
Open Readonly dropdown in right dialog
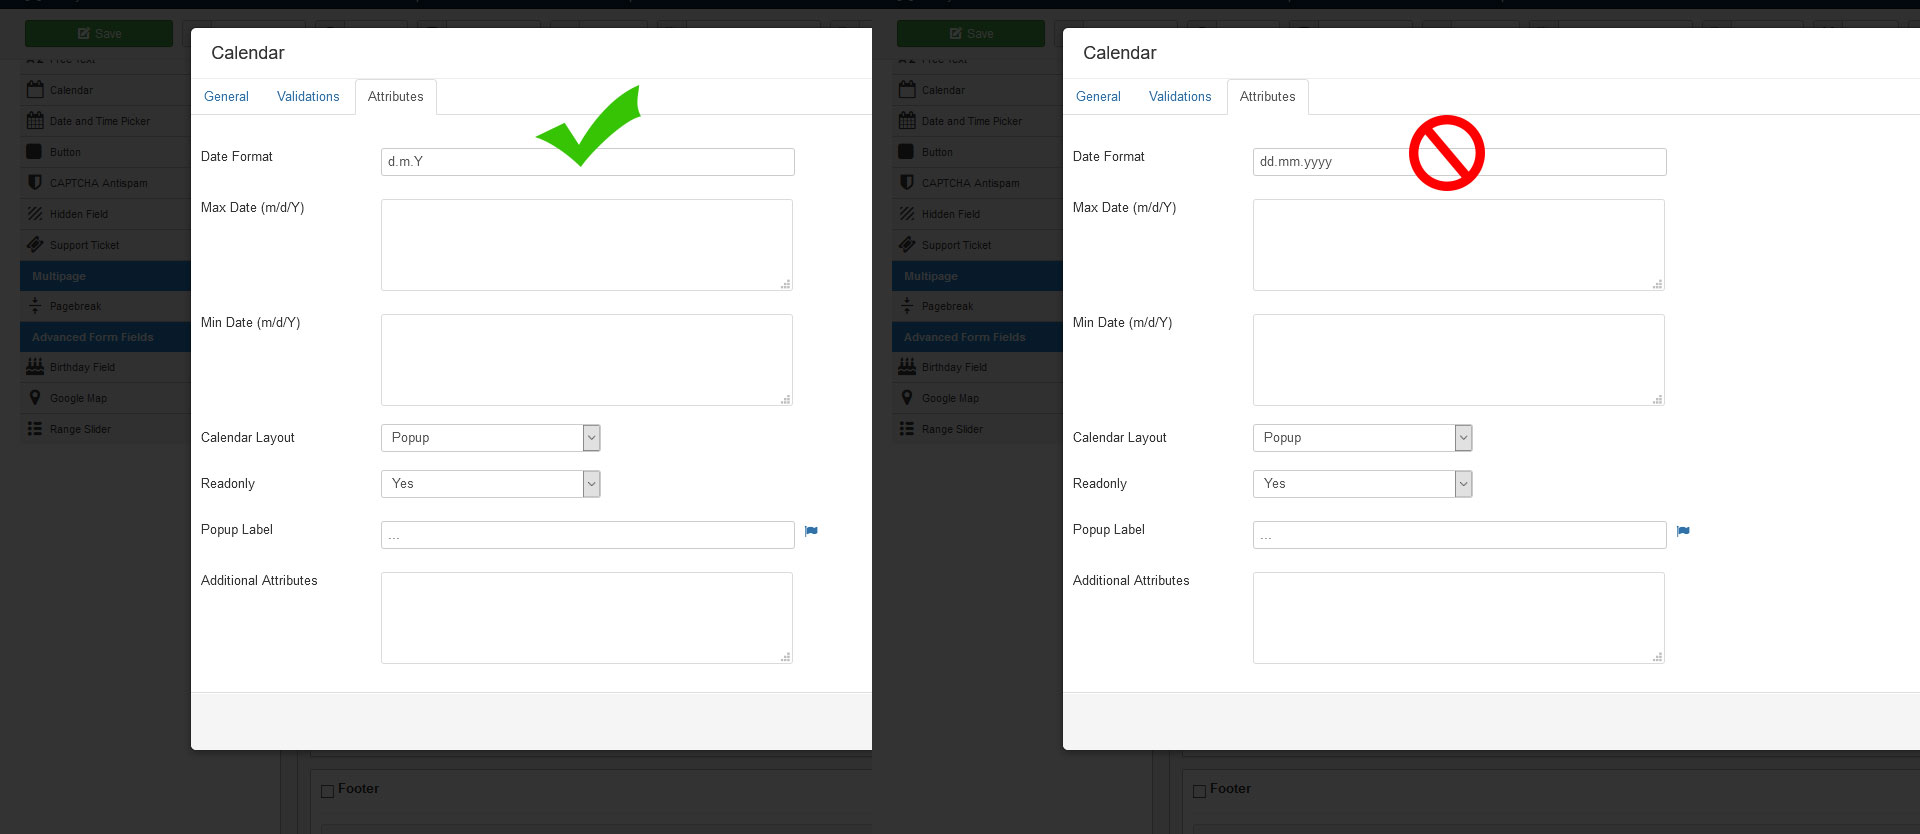[1362, 484]
